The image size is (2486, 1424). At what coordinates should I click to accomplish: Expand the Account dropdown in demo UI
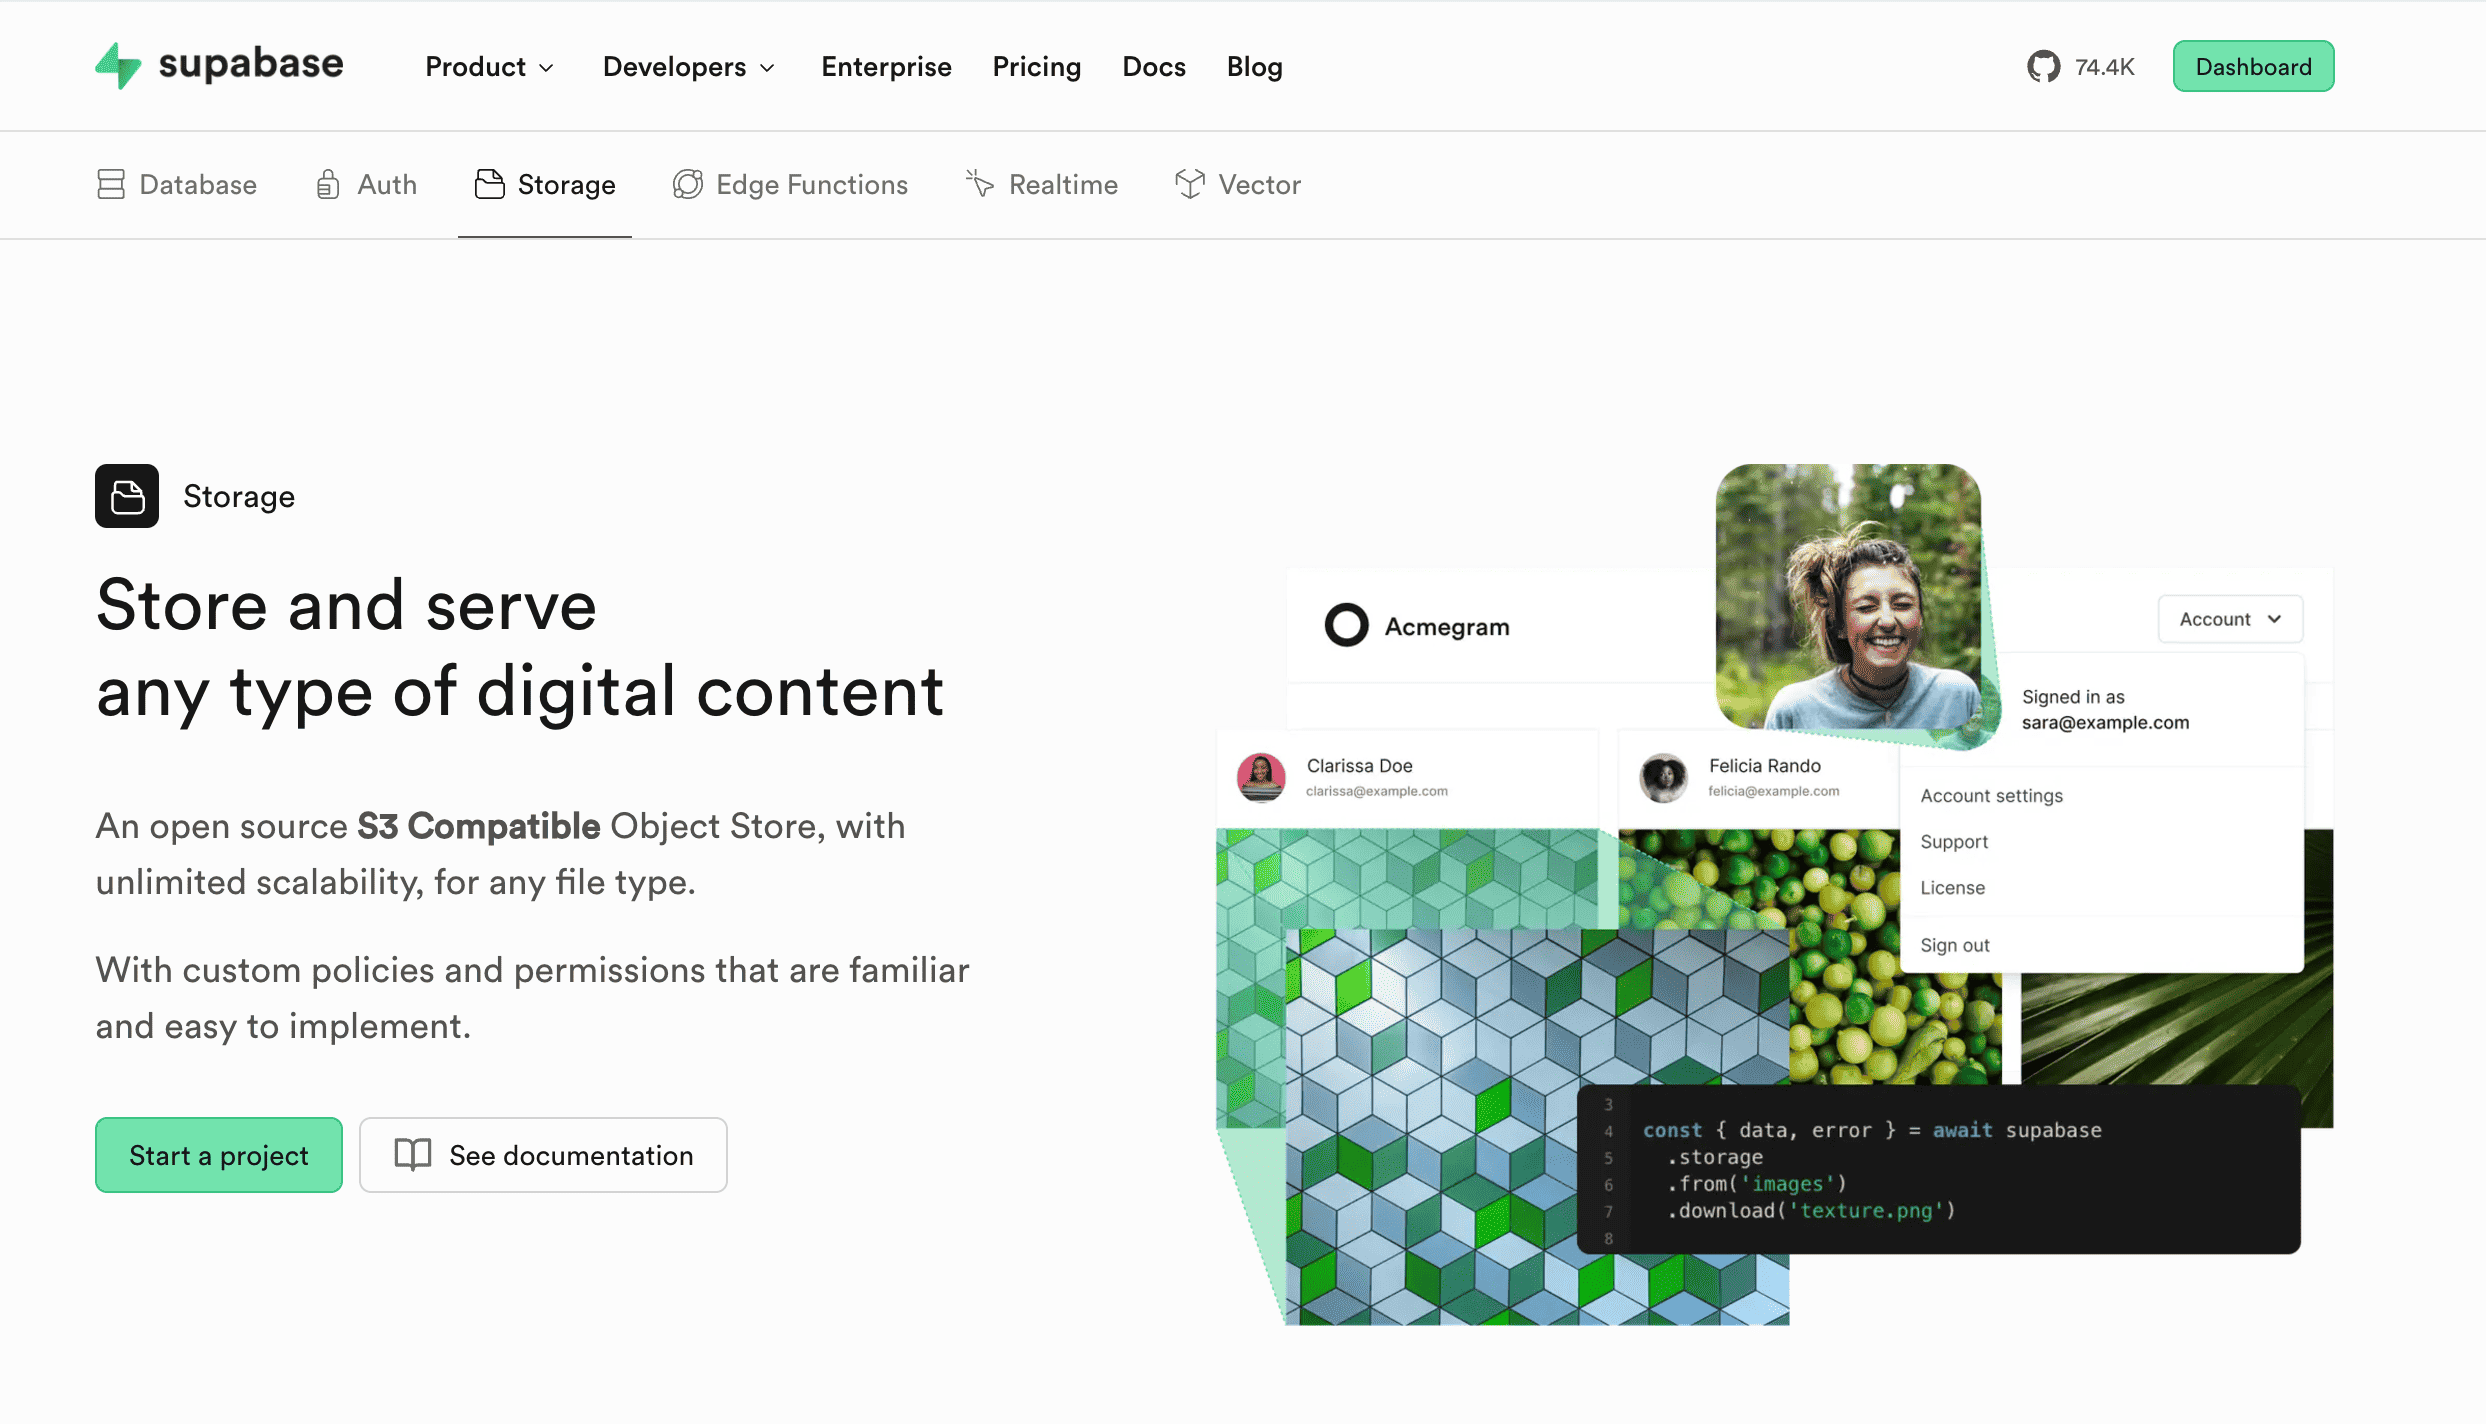(2230, 618)
